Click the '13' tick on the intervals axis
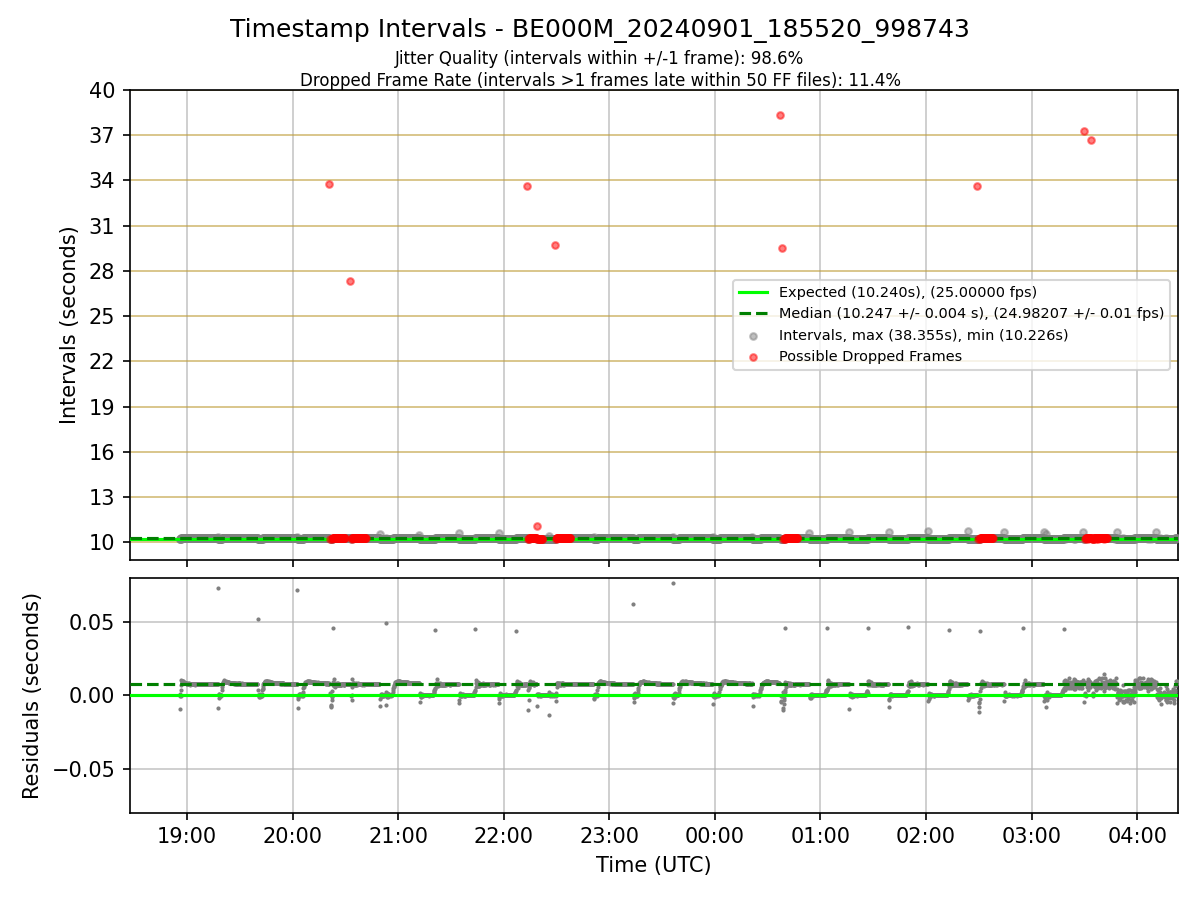 pos(104,498)
